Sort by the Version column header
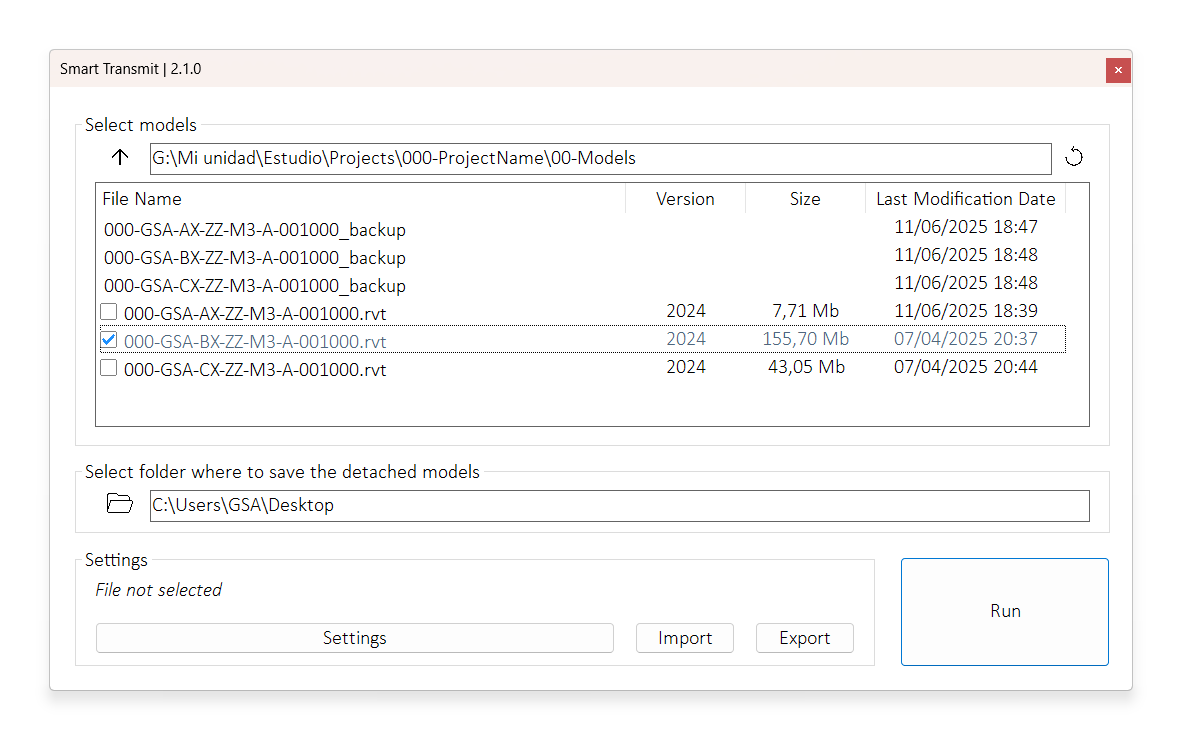 pos(685,199)
